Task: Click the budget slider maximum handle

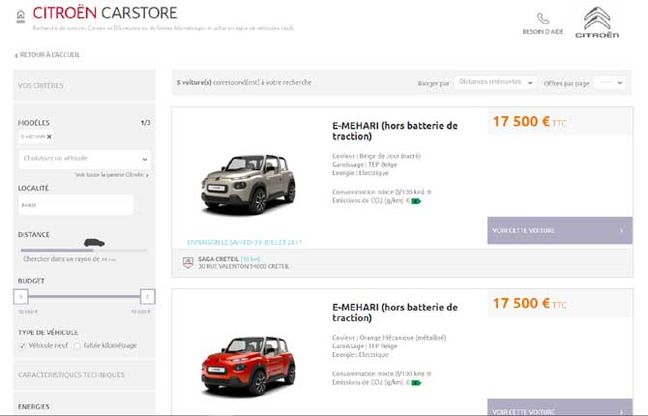Action: [x=148, y=297]
